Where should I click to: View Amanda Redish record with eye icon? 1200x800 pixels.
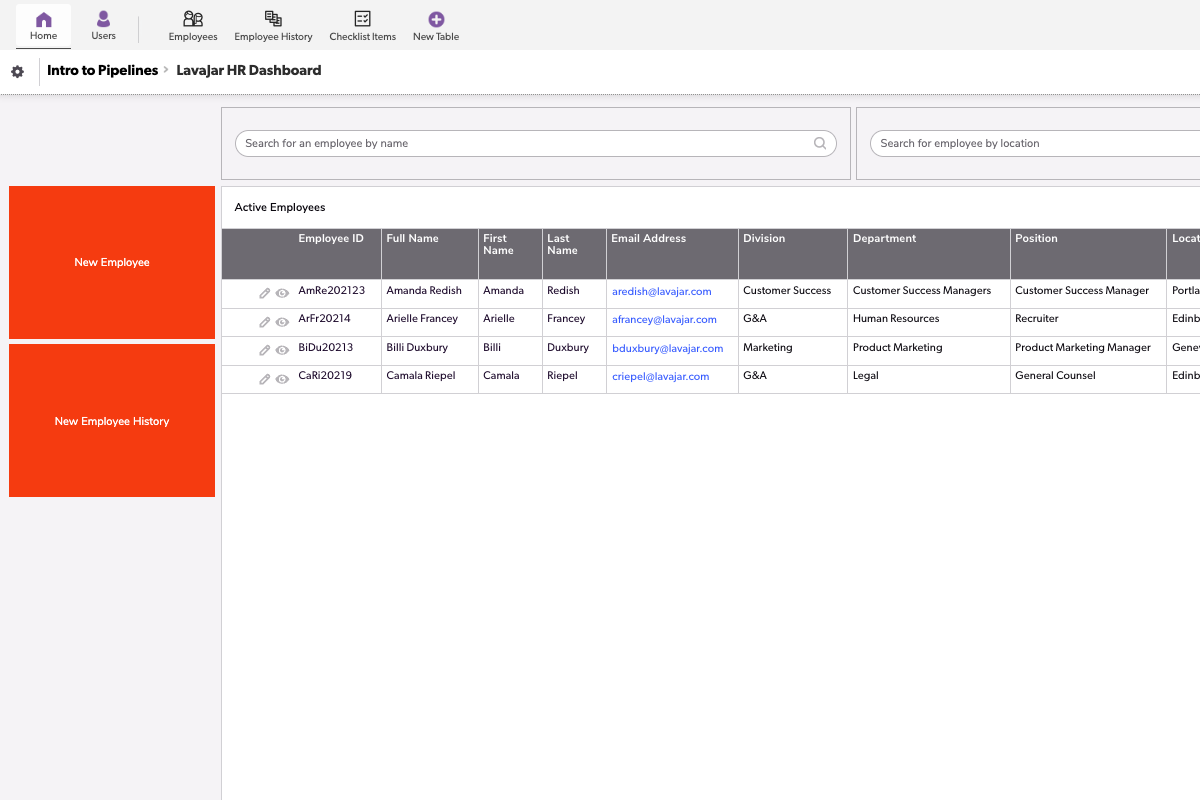pyautogui.click(x=282, y=293)
